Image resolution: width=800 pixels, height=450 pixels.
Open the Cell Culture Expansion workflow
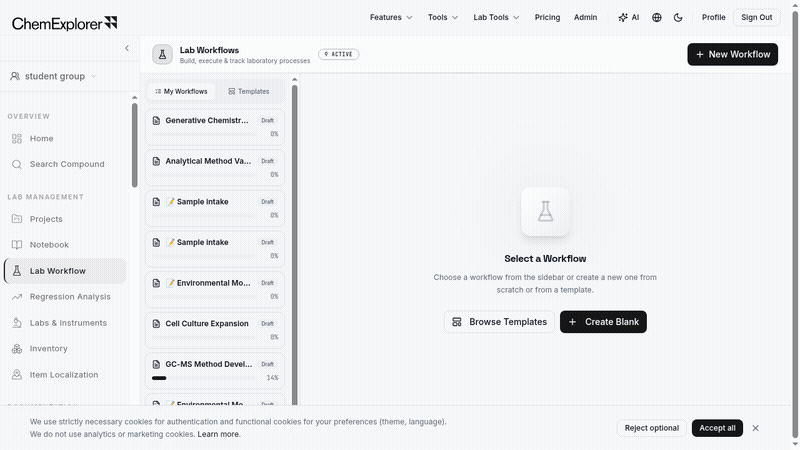(215, 330)
